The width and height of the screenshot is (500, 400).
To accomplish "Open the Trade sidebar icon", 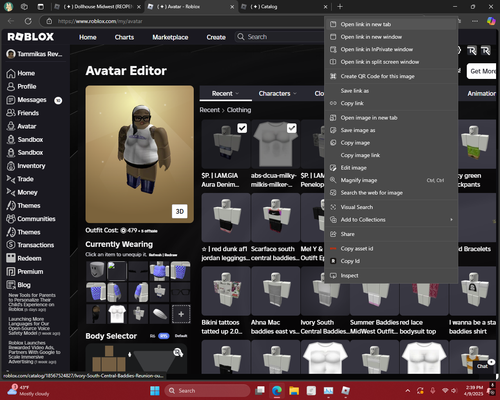I will pos(11,179).
